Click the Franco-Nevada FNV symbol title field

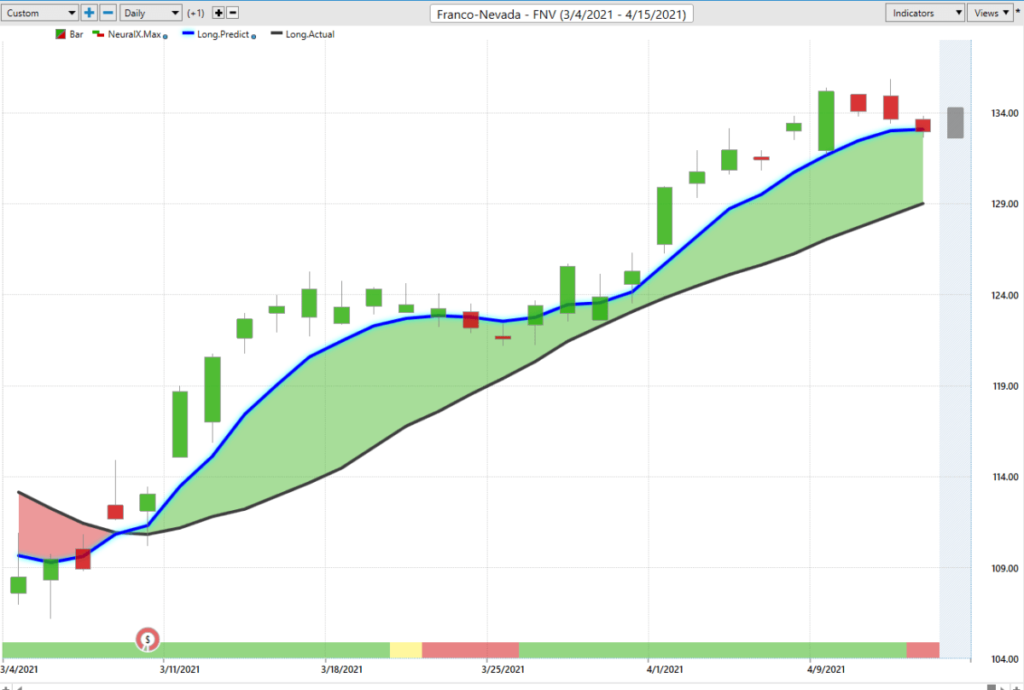[x=562, y=14]
